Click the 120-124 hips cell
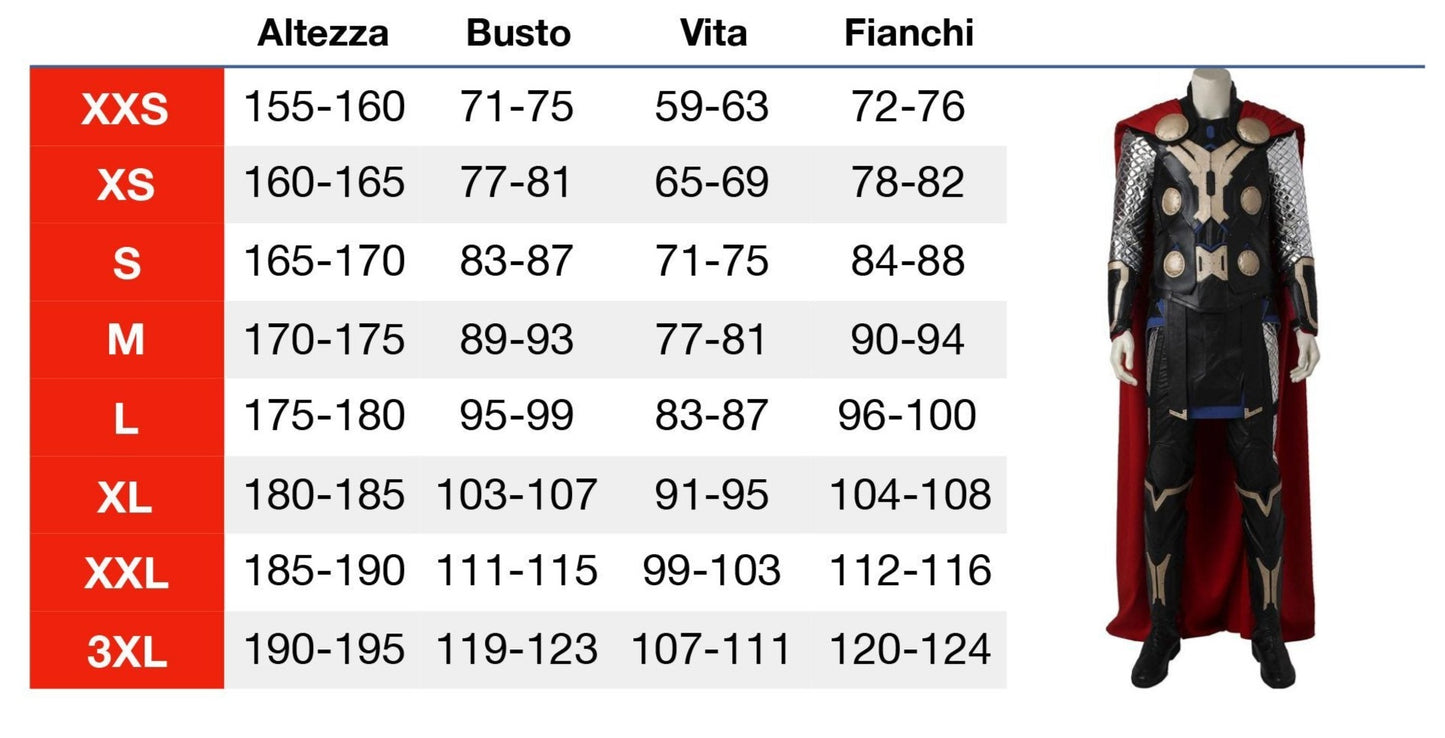The height and width of the screenshot is (738, 1445). point(909,650)
